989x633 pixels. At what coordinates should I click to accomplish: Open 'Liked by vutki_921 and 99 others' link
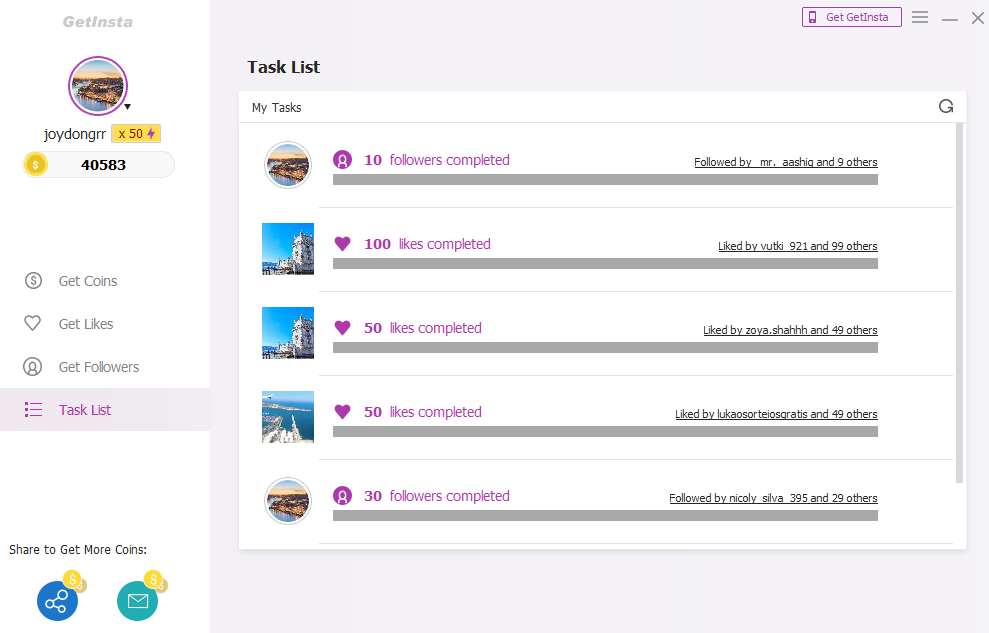[x=797, y=246]
